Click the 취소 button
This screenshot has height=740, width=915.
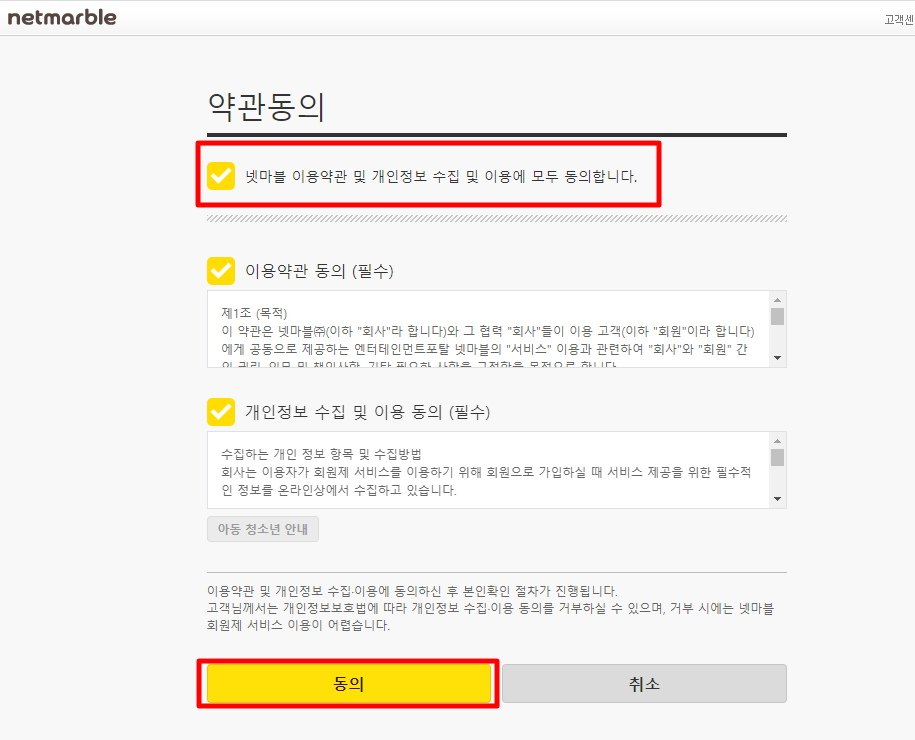pos(644,683)
